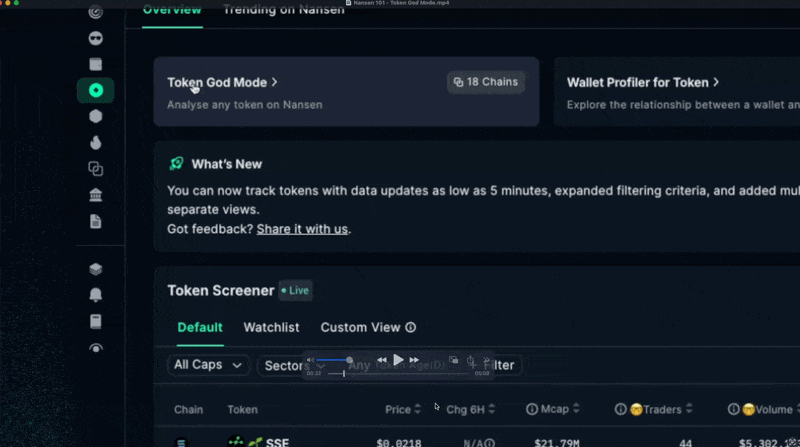Open Token God Mode card

(222, 83)
